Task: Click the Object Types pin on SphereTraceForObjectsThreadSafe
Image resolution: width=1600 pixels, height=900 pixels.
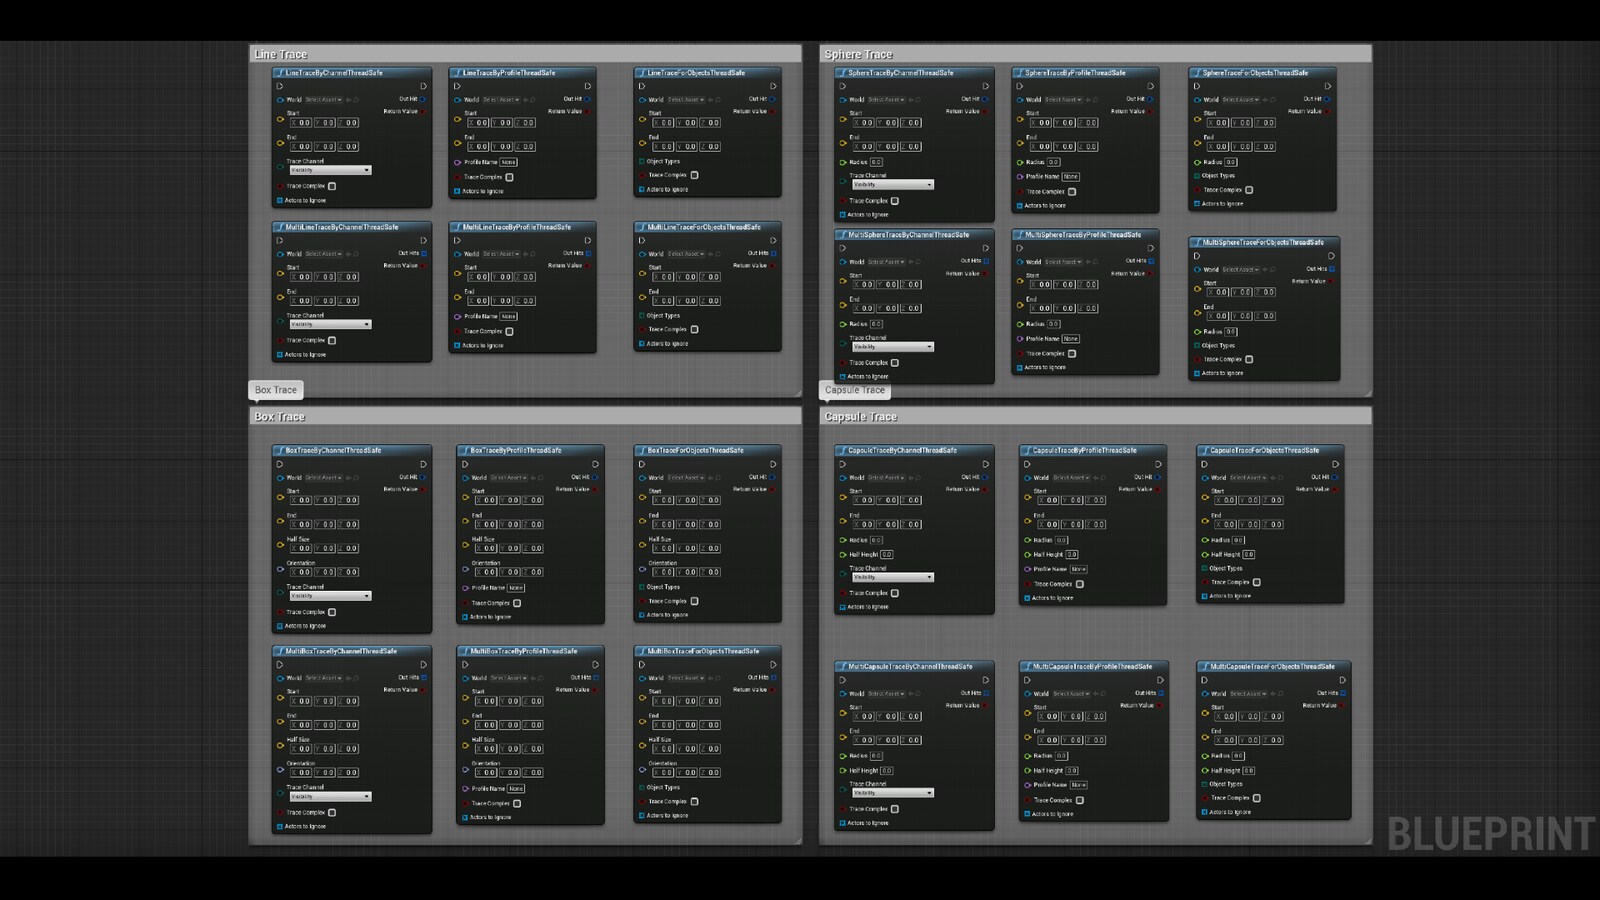Action: 1197,175
